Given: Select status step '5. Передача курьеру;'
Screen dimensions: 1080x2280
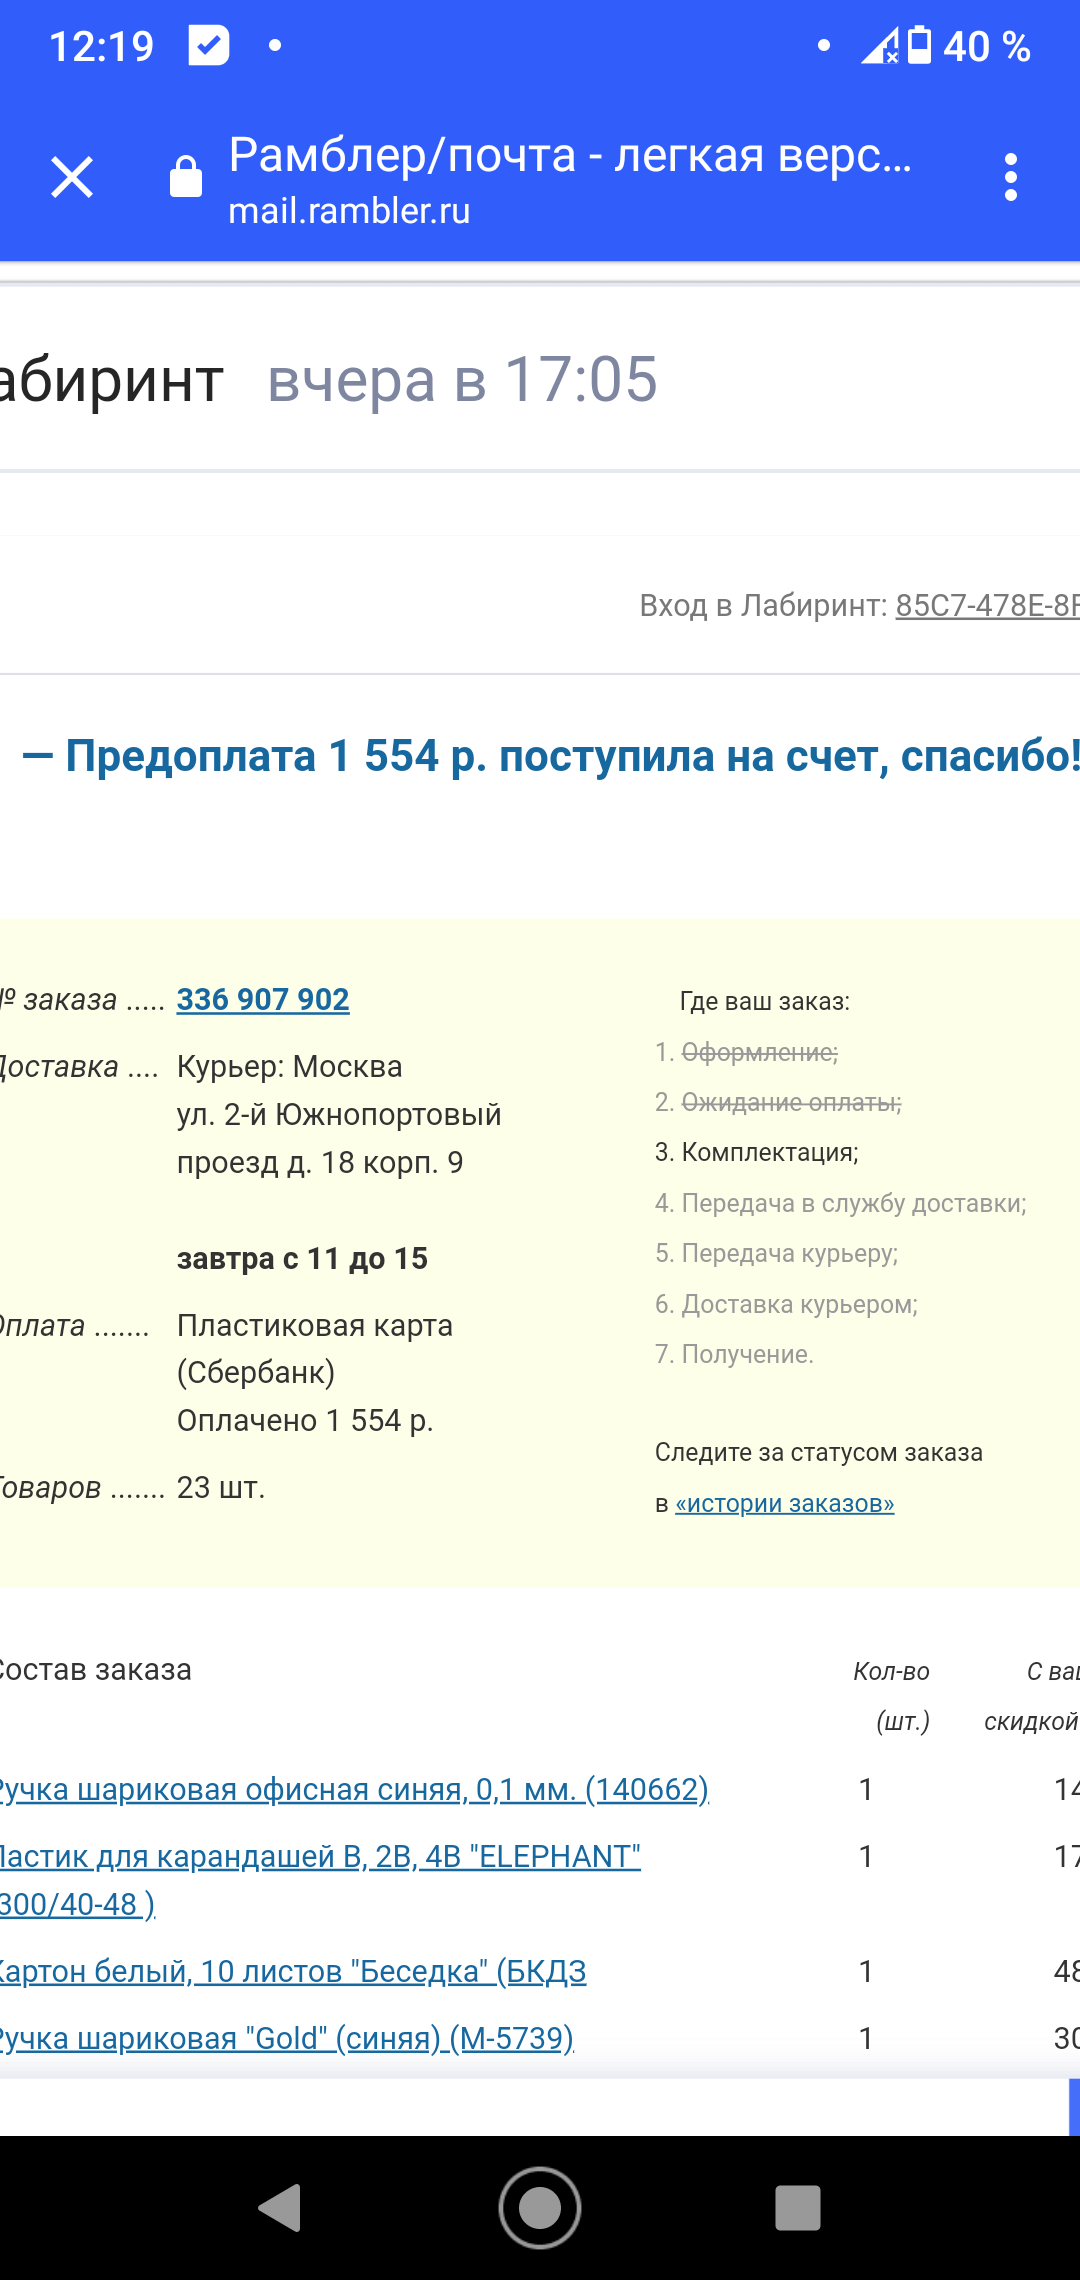Looking at the screenshot, I should (777, 1253).
